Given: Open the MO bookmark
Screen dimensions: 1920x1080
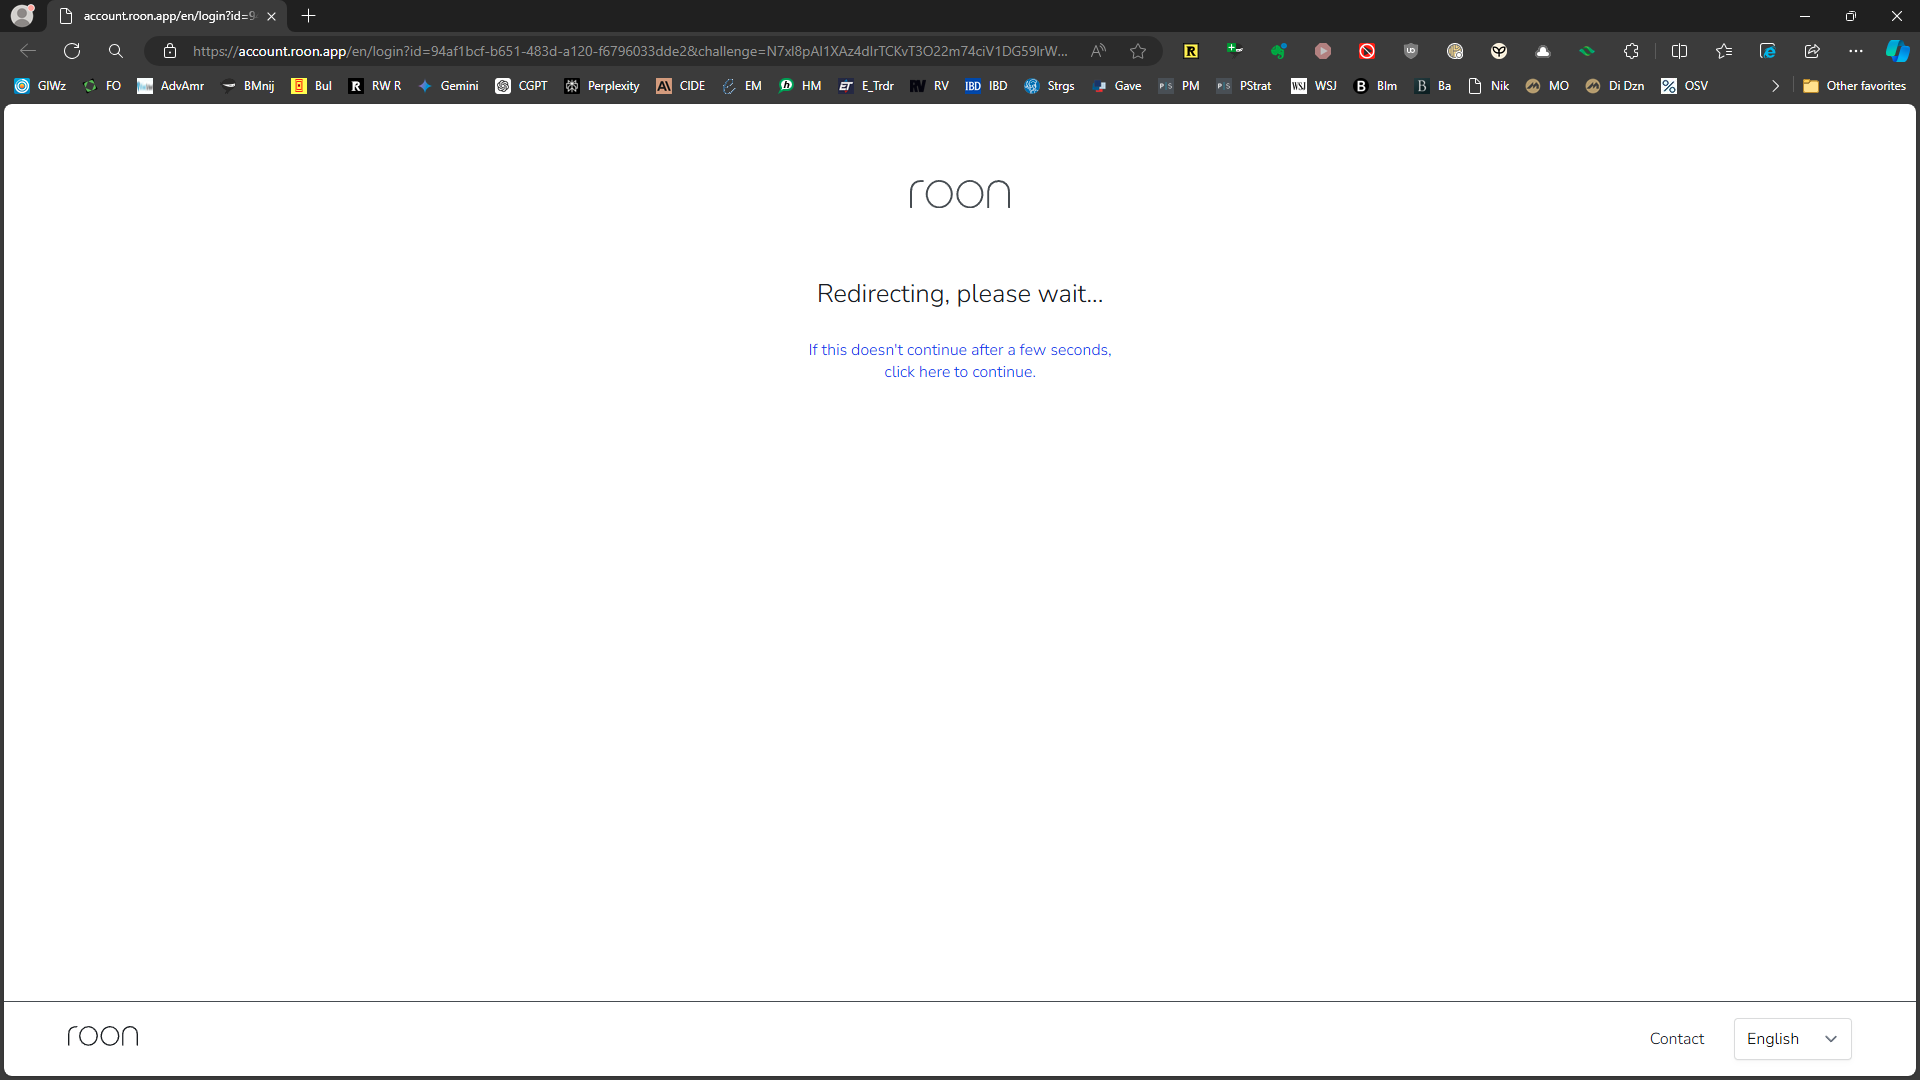Looking at the screenshot, I should [x=1548, y=86].
